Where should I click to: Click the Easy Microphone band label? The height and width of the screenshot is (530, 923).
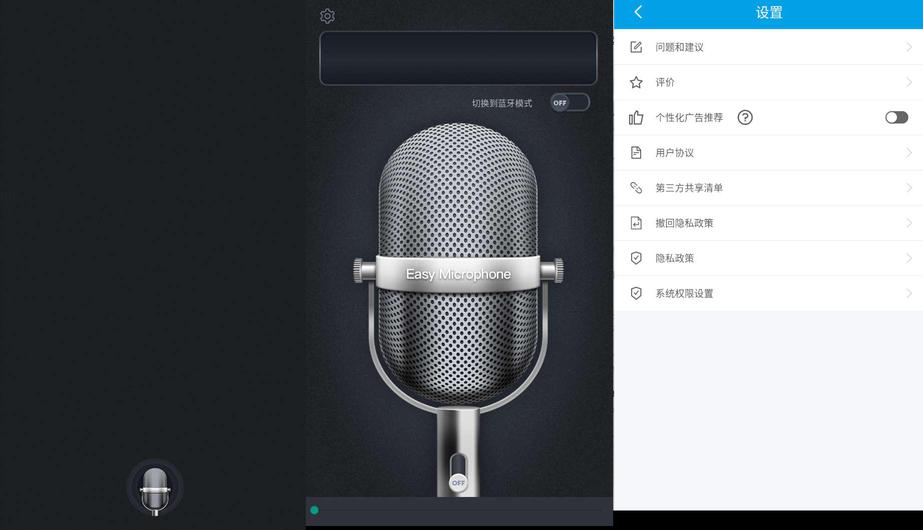[458, 274]
